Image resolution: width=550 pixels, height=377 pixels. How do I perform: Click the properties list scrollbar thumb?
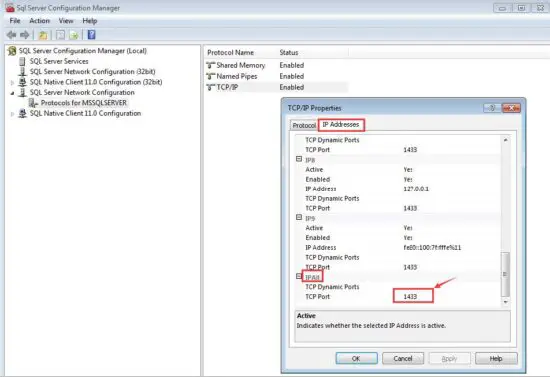click(505, 274)
